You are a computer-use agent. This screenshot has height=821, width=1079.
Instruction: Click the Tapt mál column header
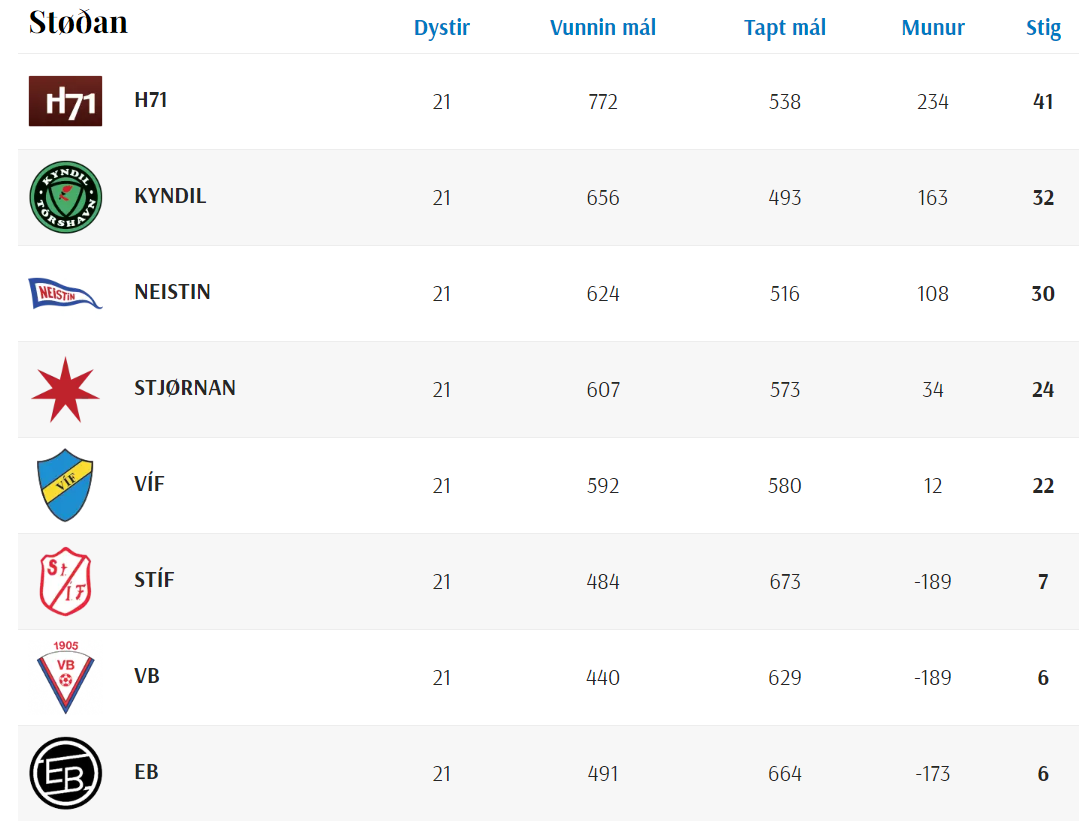tap(785, 28)
